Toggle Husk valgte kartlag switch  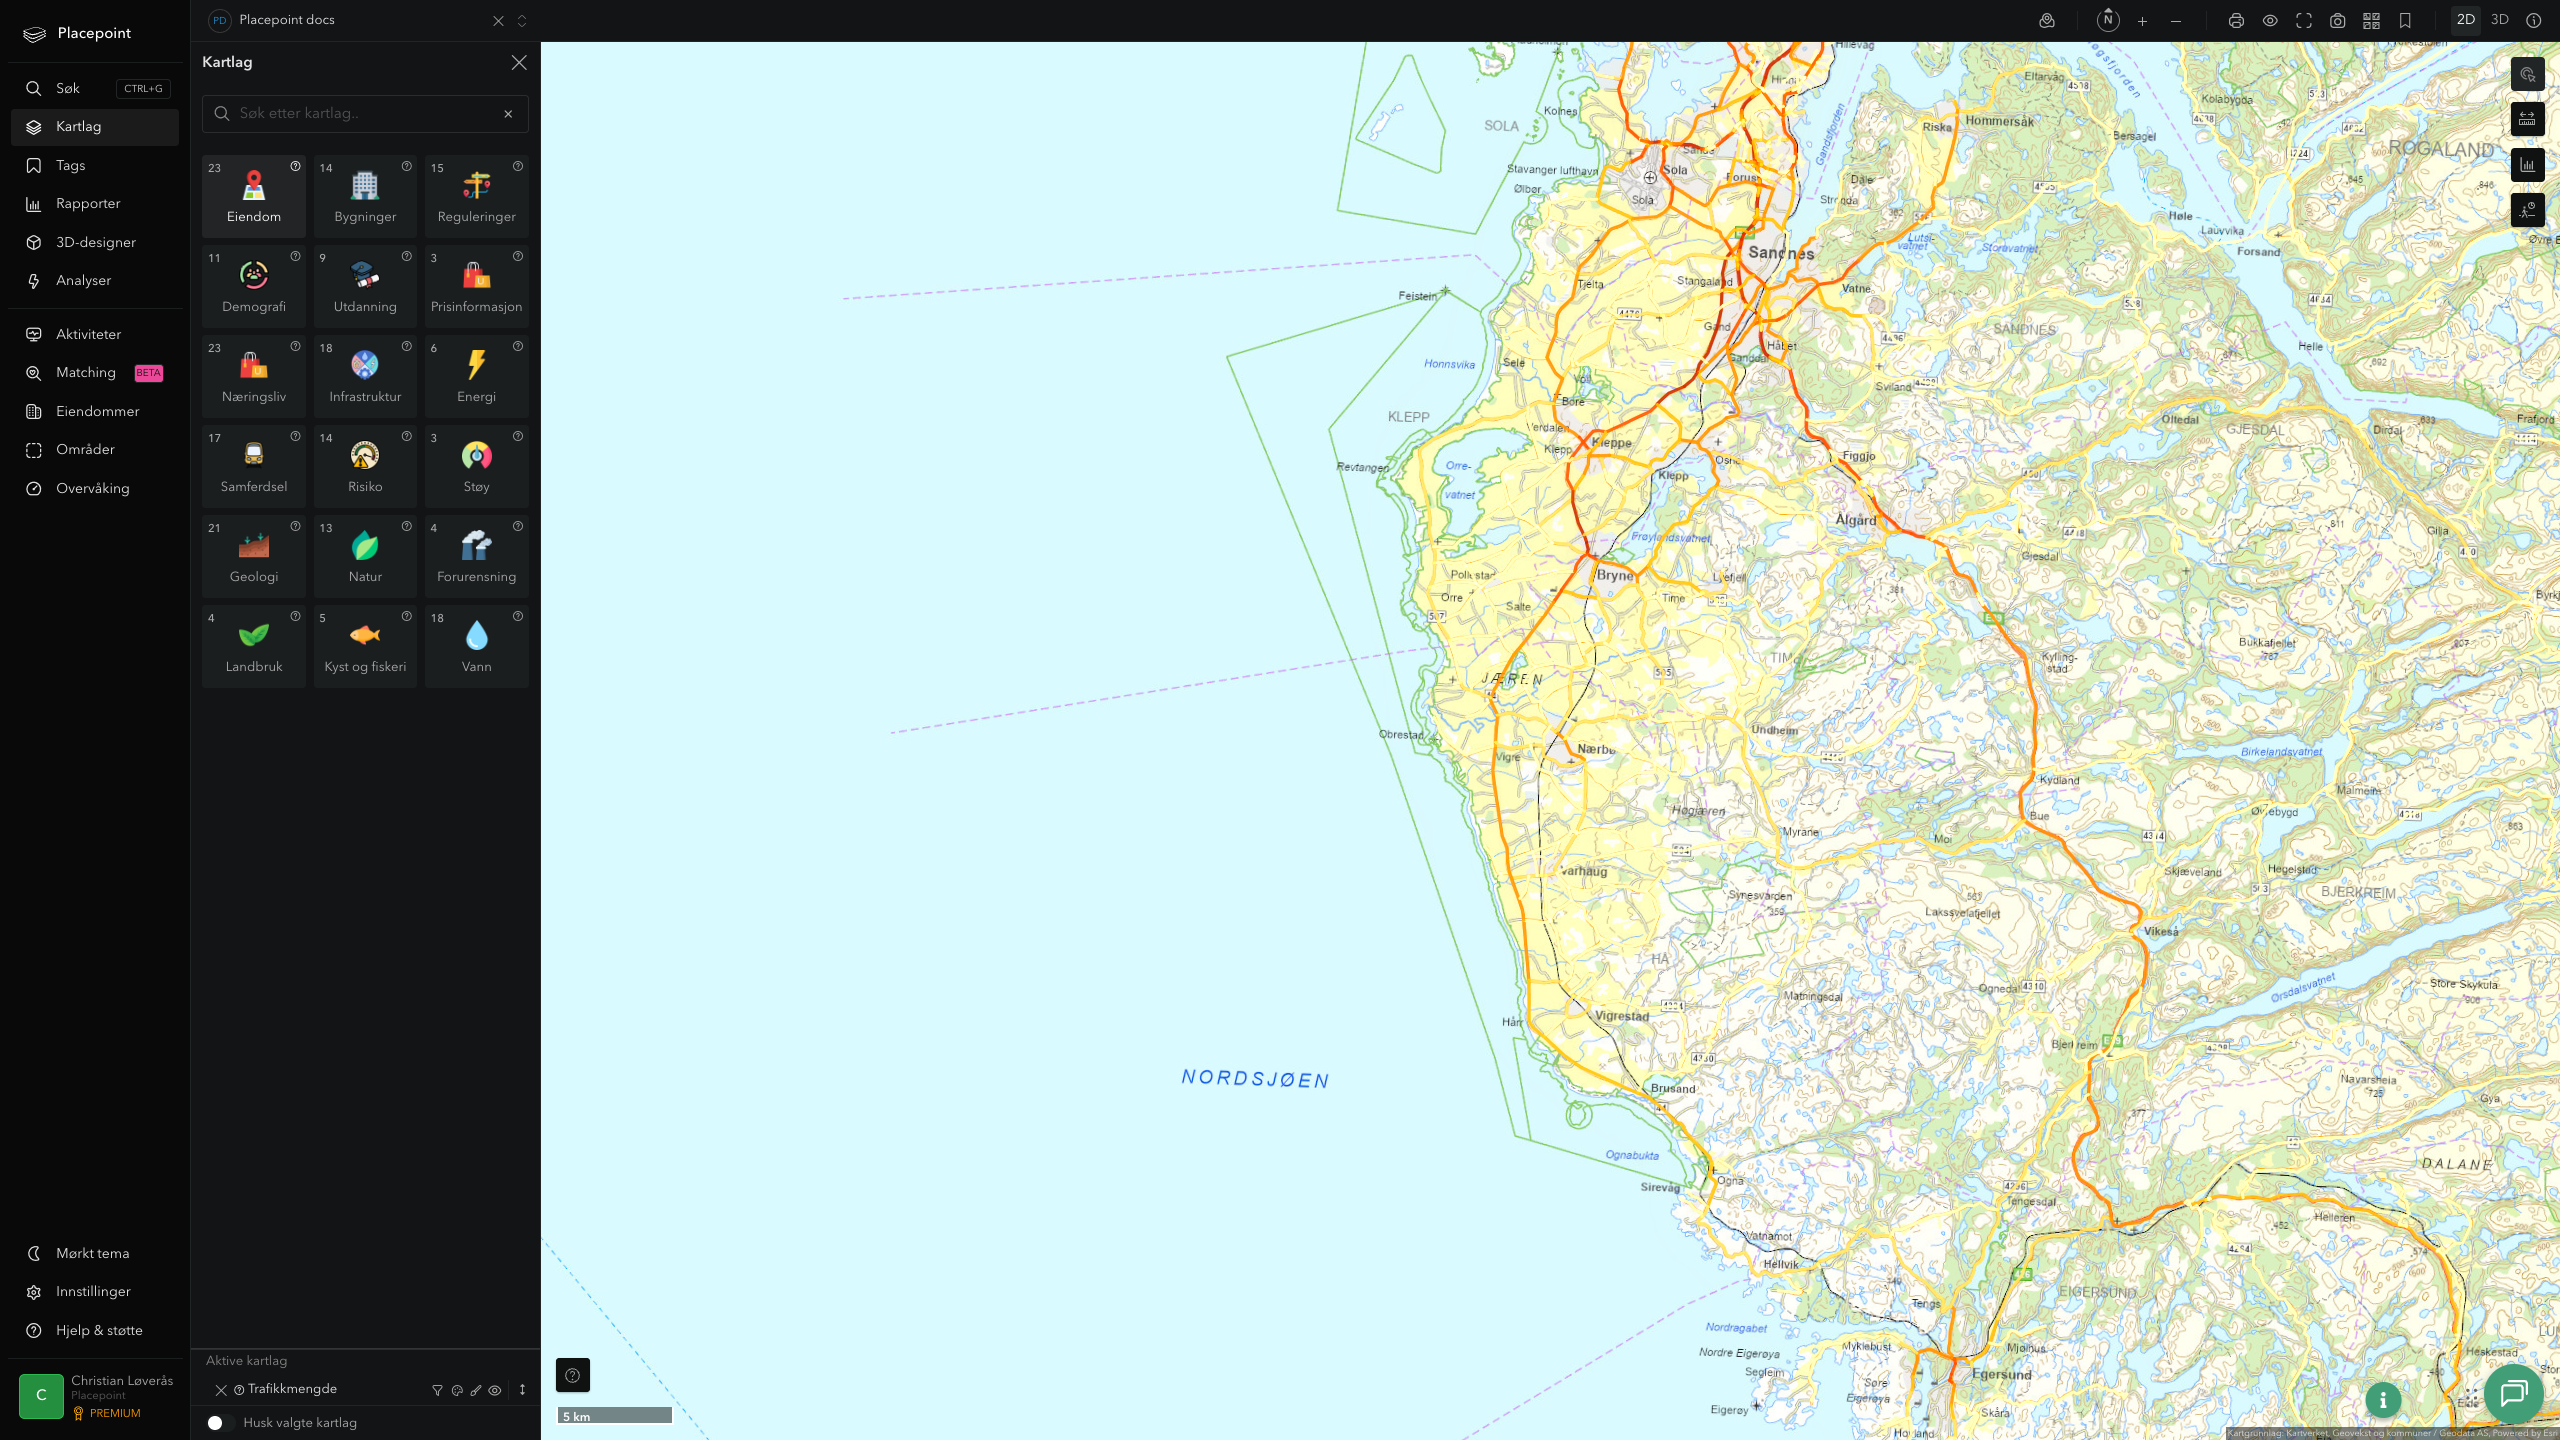tap(219, 1422)
